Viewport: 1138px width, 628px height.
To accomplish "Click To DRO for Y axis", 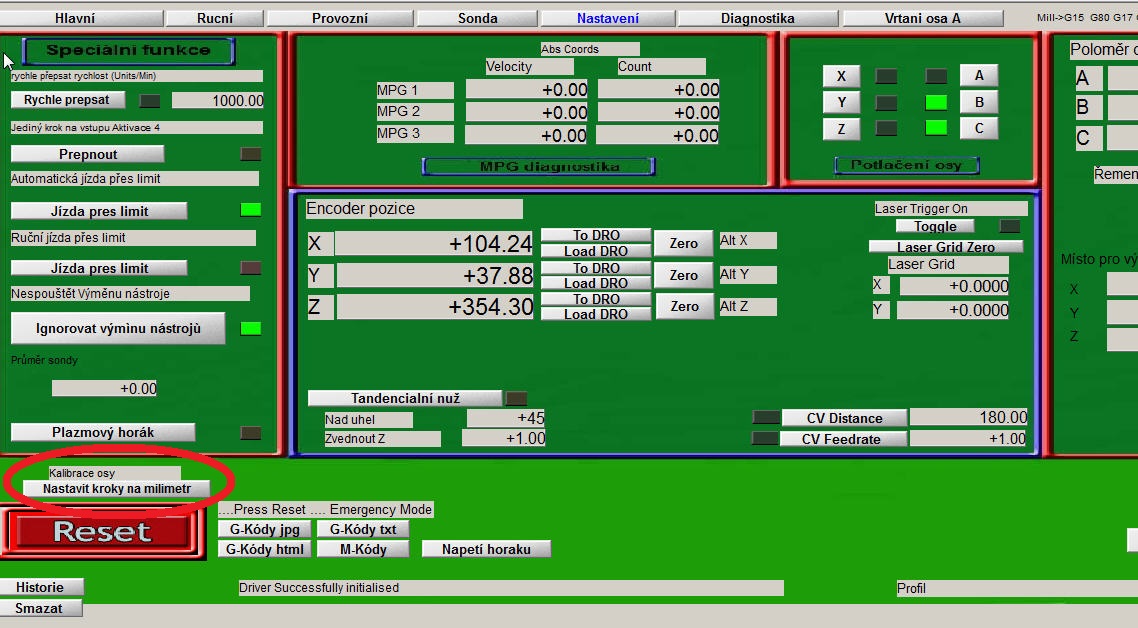I will coord(595,268).
